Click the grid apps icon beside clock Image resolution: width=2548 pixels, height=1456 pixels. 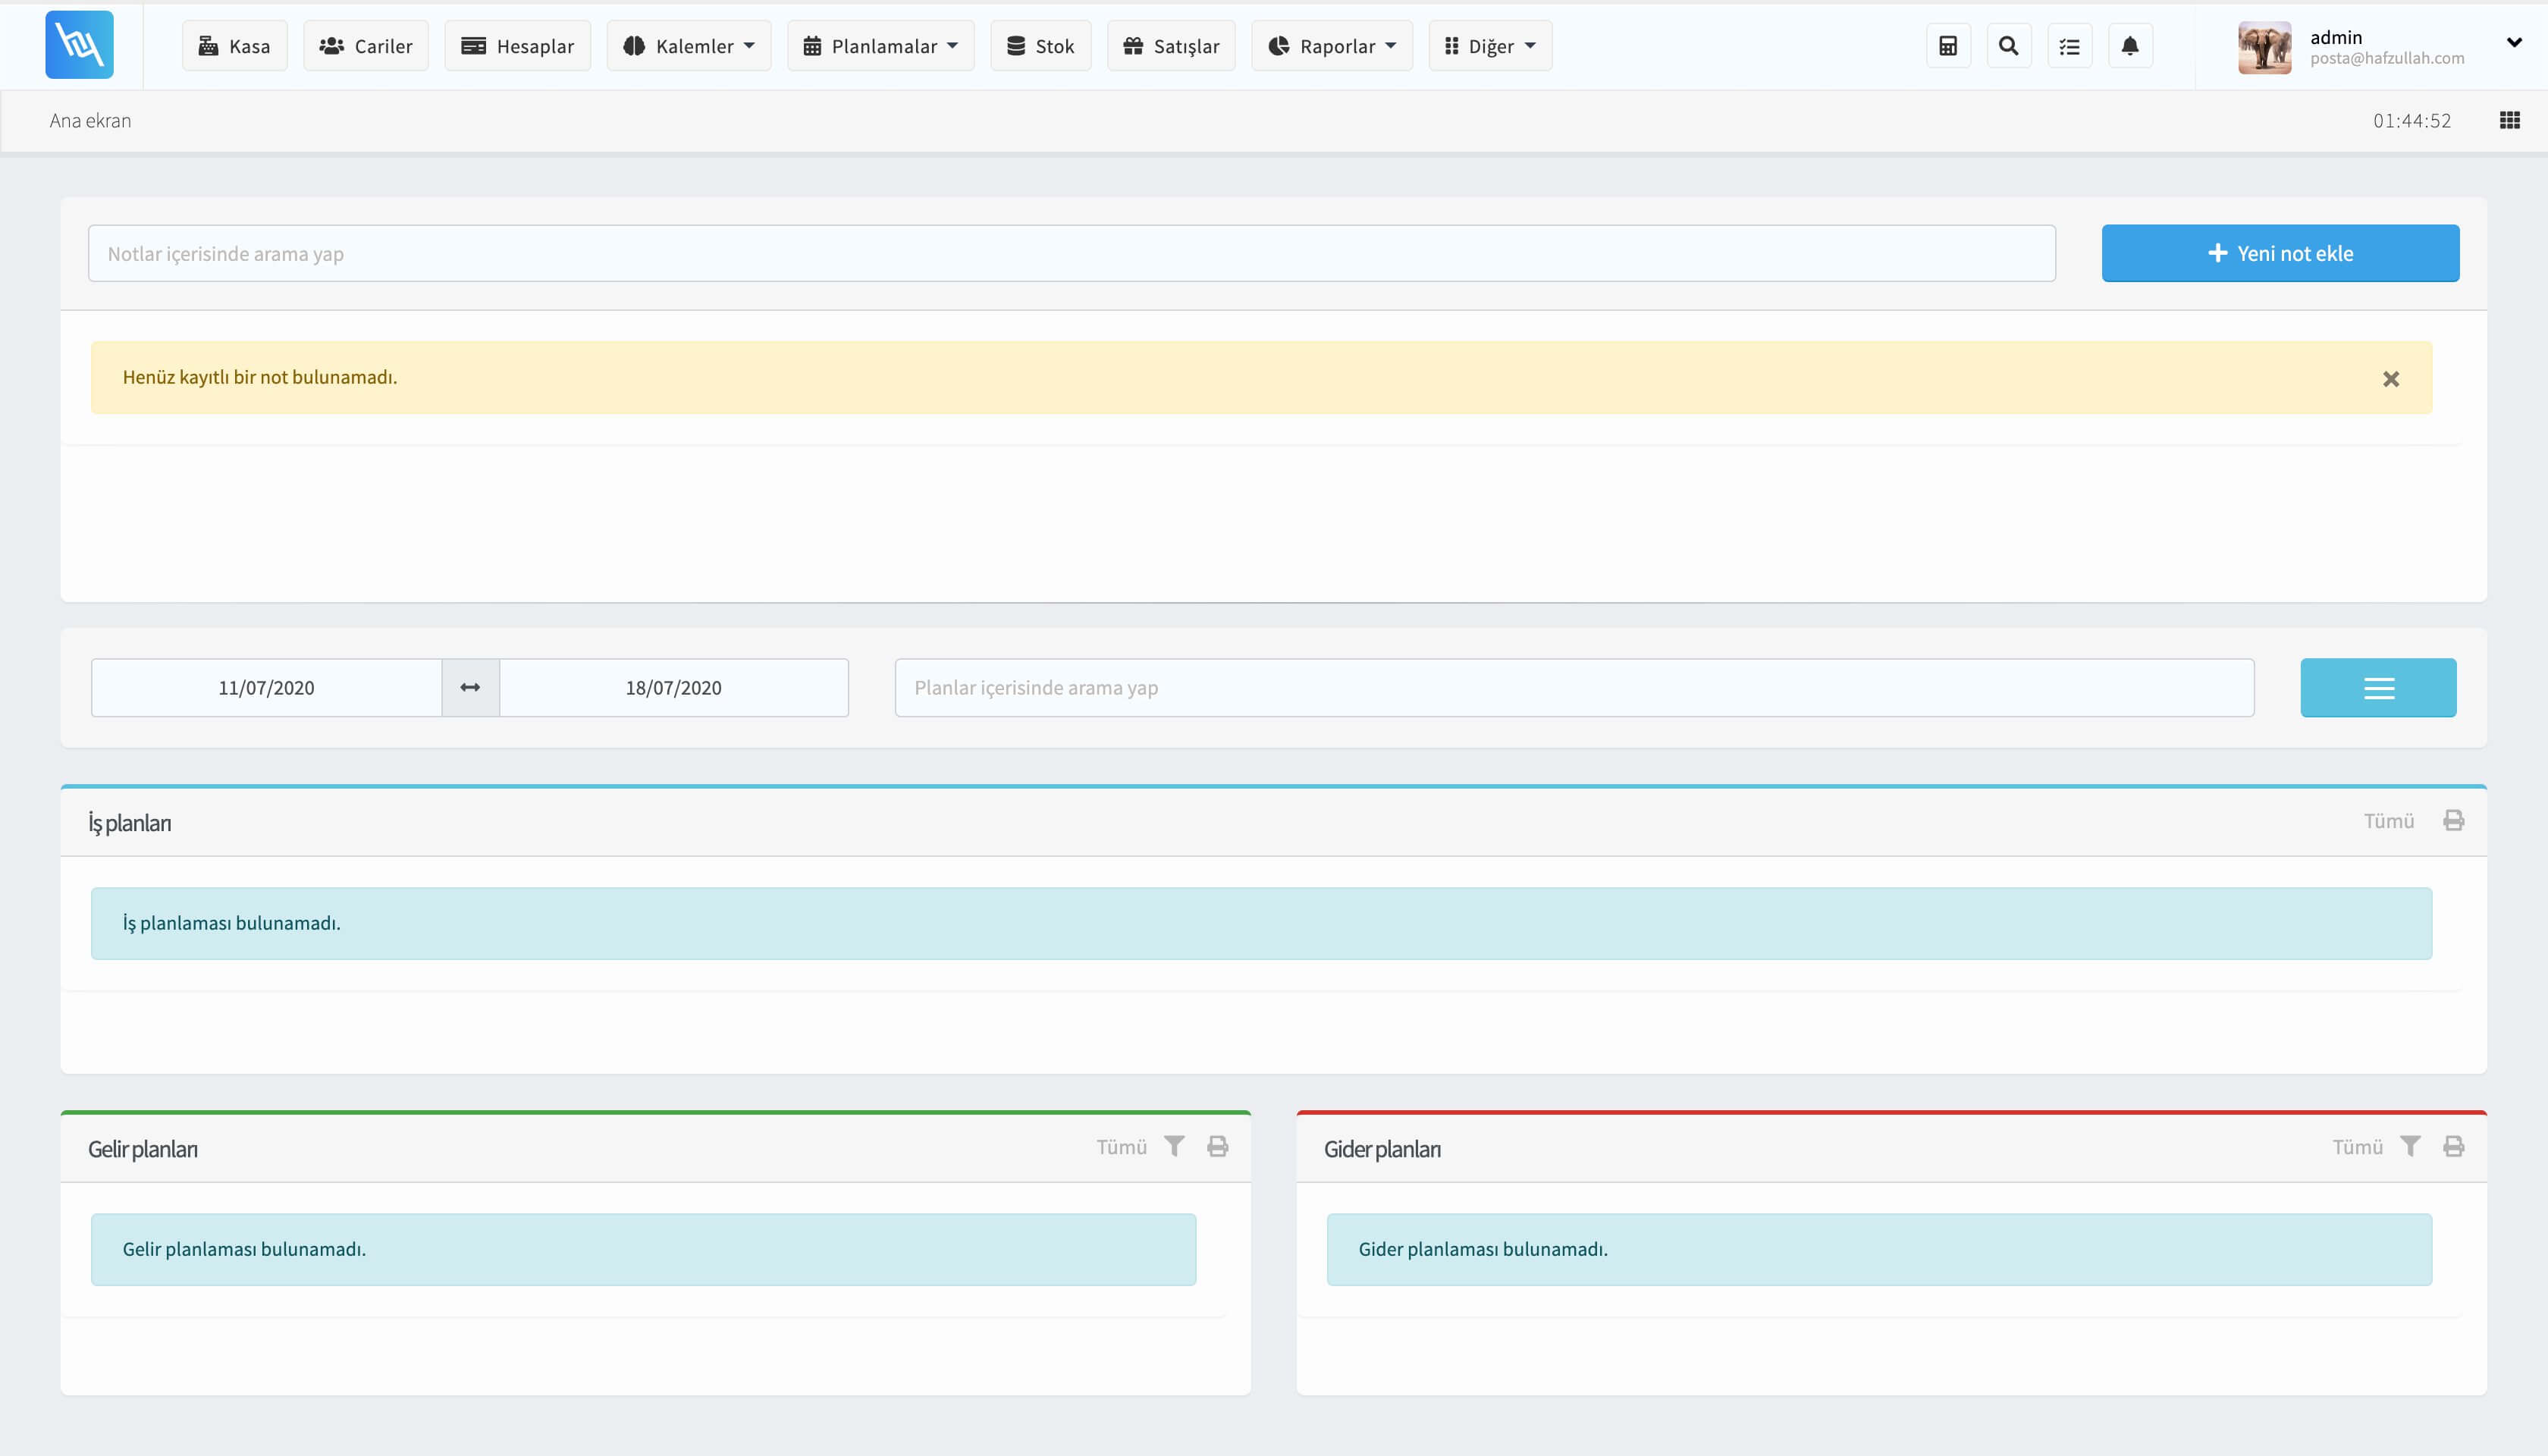tap(2509, 121)
